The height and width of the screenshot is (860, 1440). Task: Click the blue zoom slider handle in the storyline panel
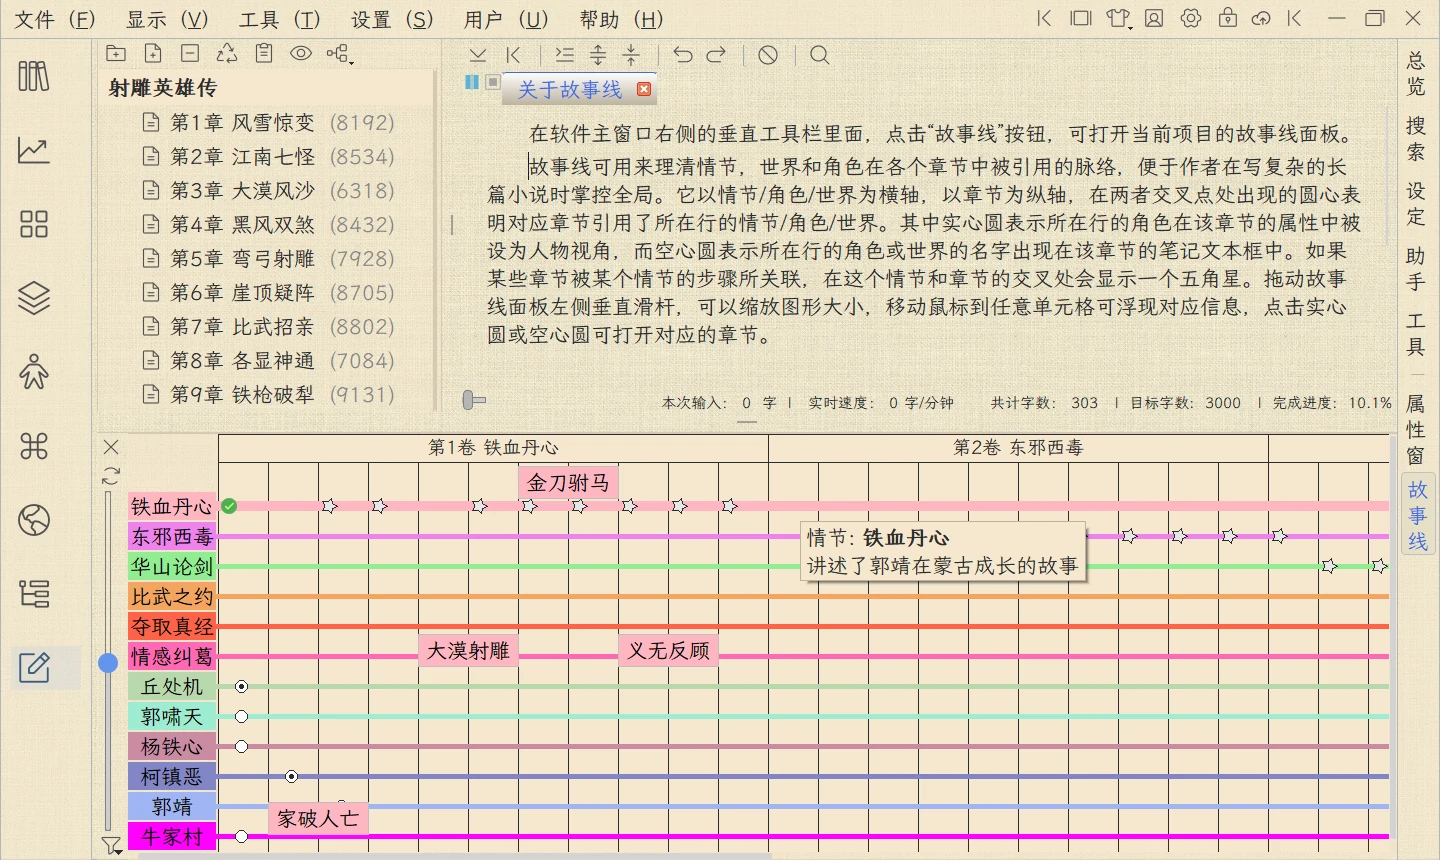pyautogui.click(x=110, y=660)
